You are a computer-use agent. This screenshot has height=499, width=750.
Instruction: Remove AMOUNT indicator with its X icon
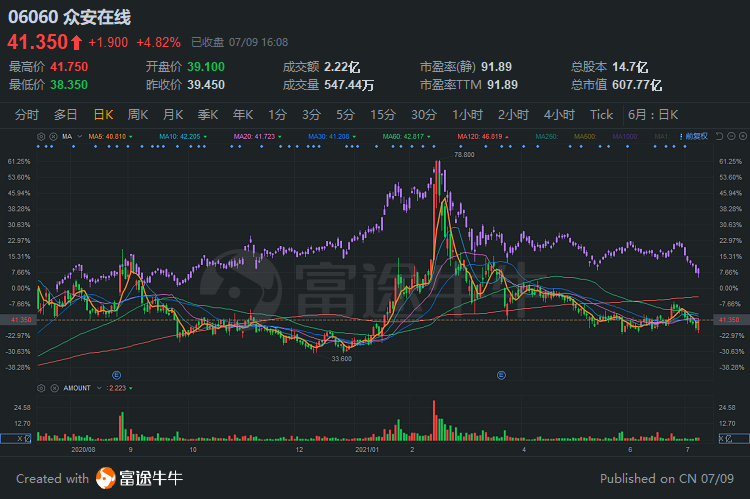click(x=55, y=388)
